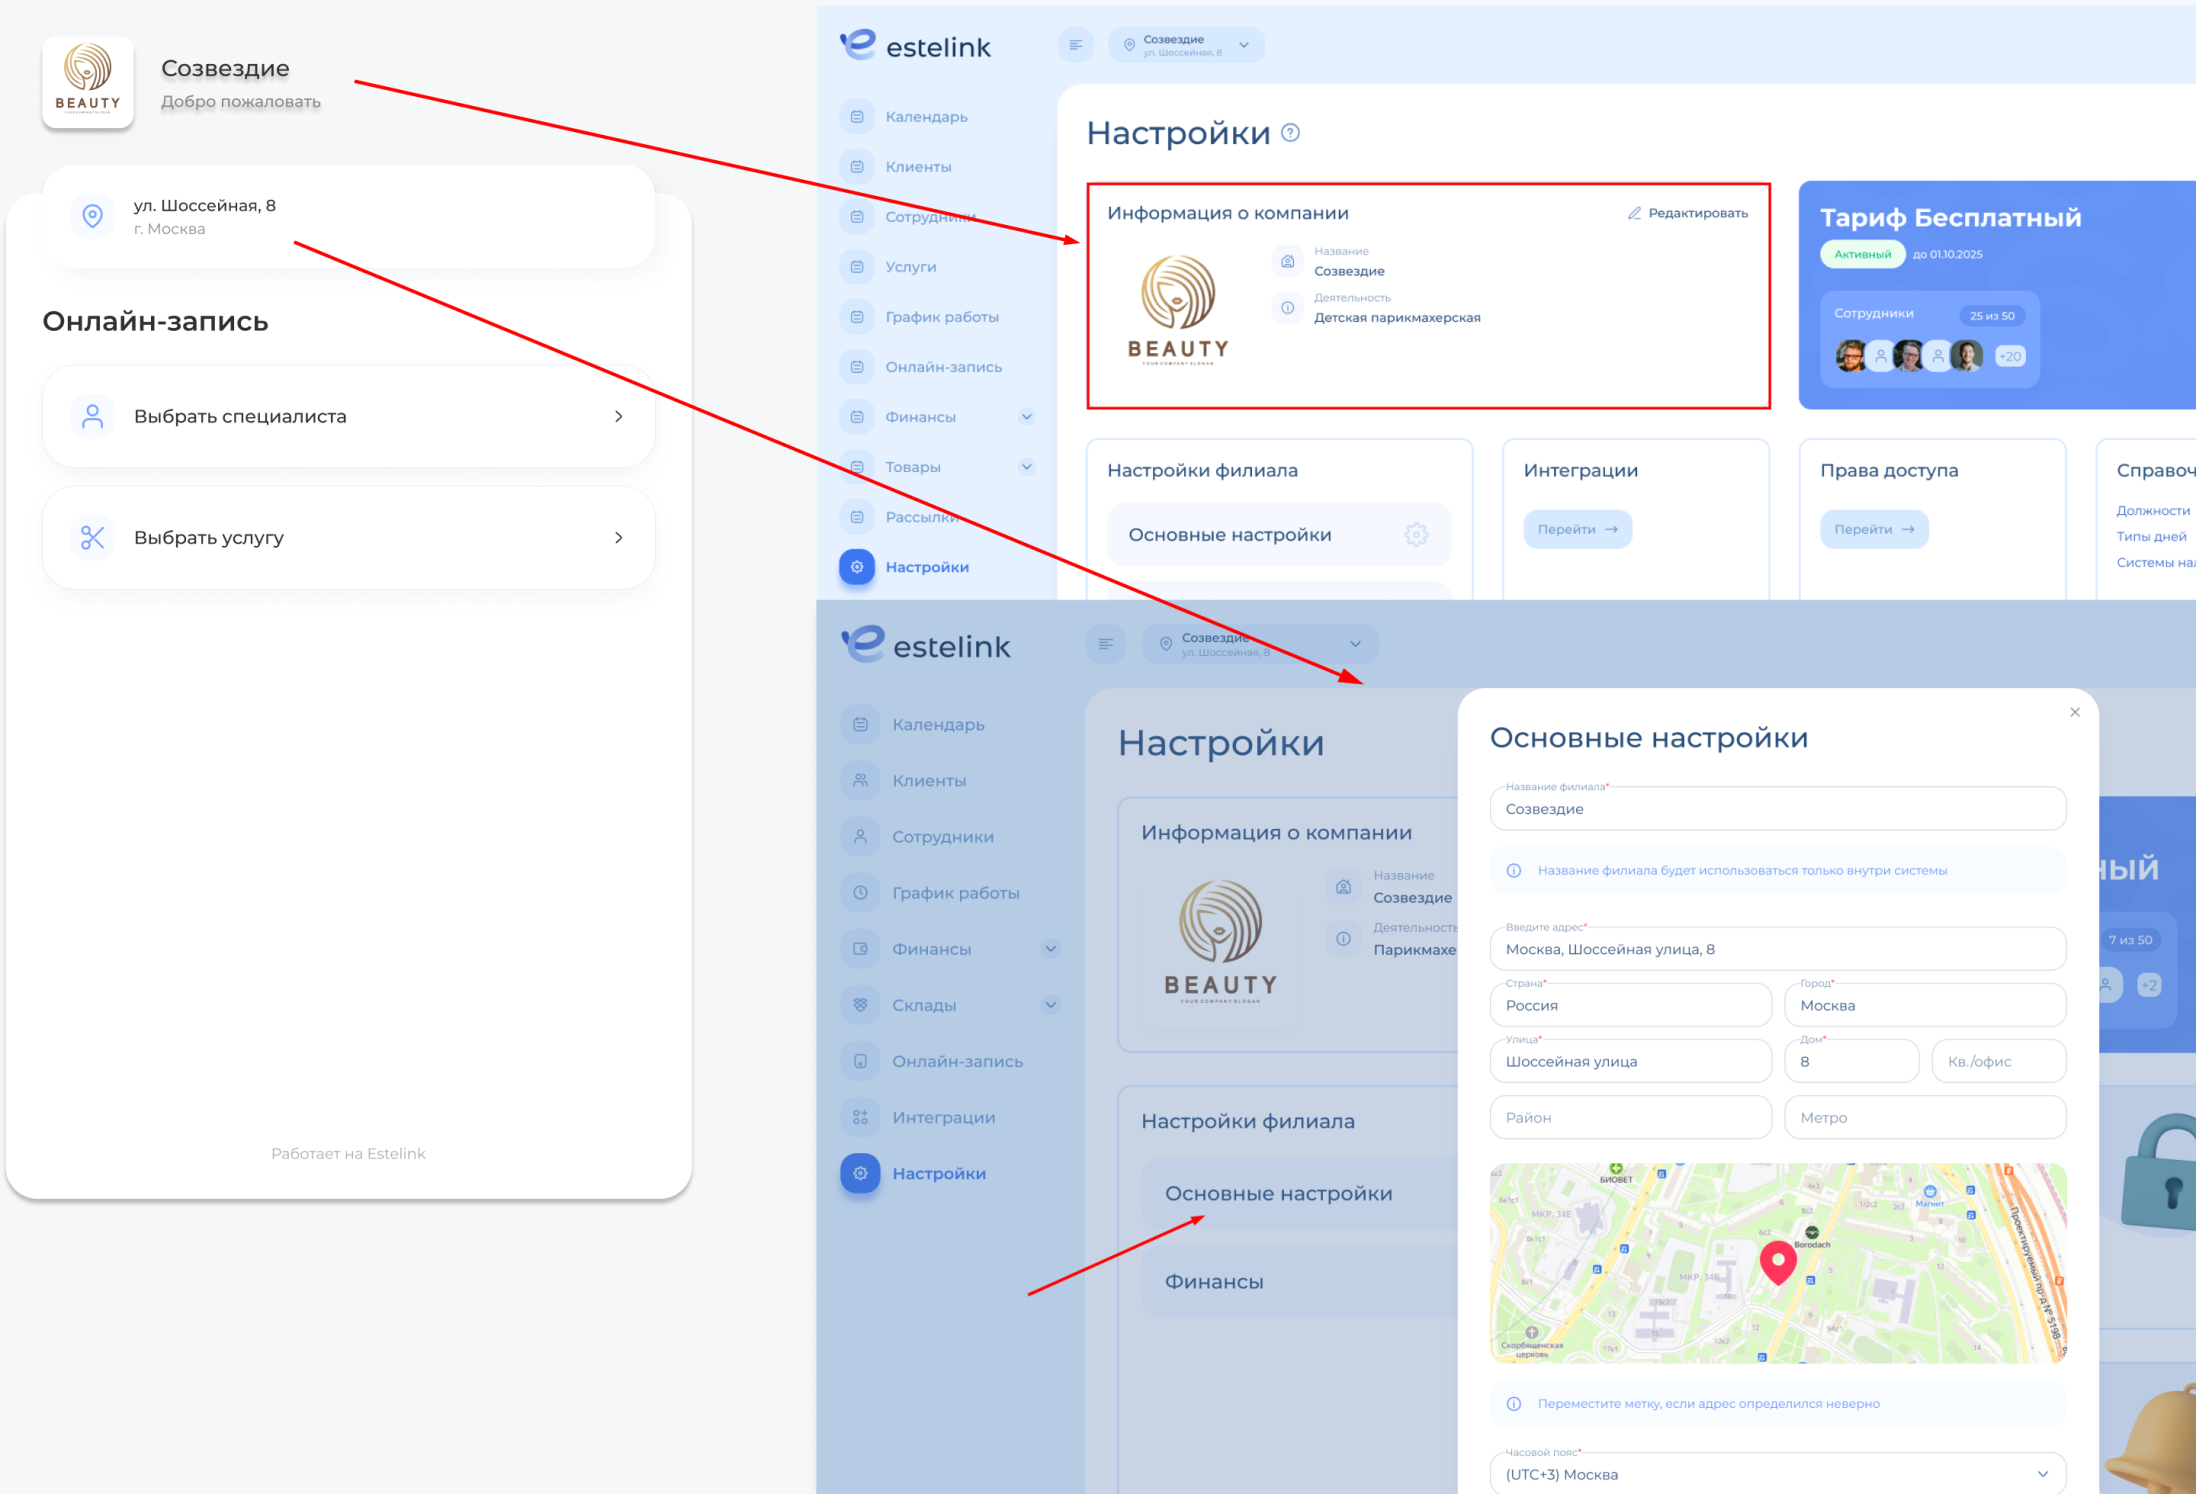This screenshot has width=2196, height=1494.
Task: Select the Настройки gear icon in upper sidebar
Action: (x=857, y=567)
